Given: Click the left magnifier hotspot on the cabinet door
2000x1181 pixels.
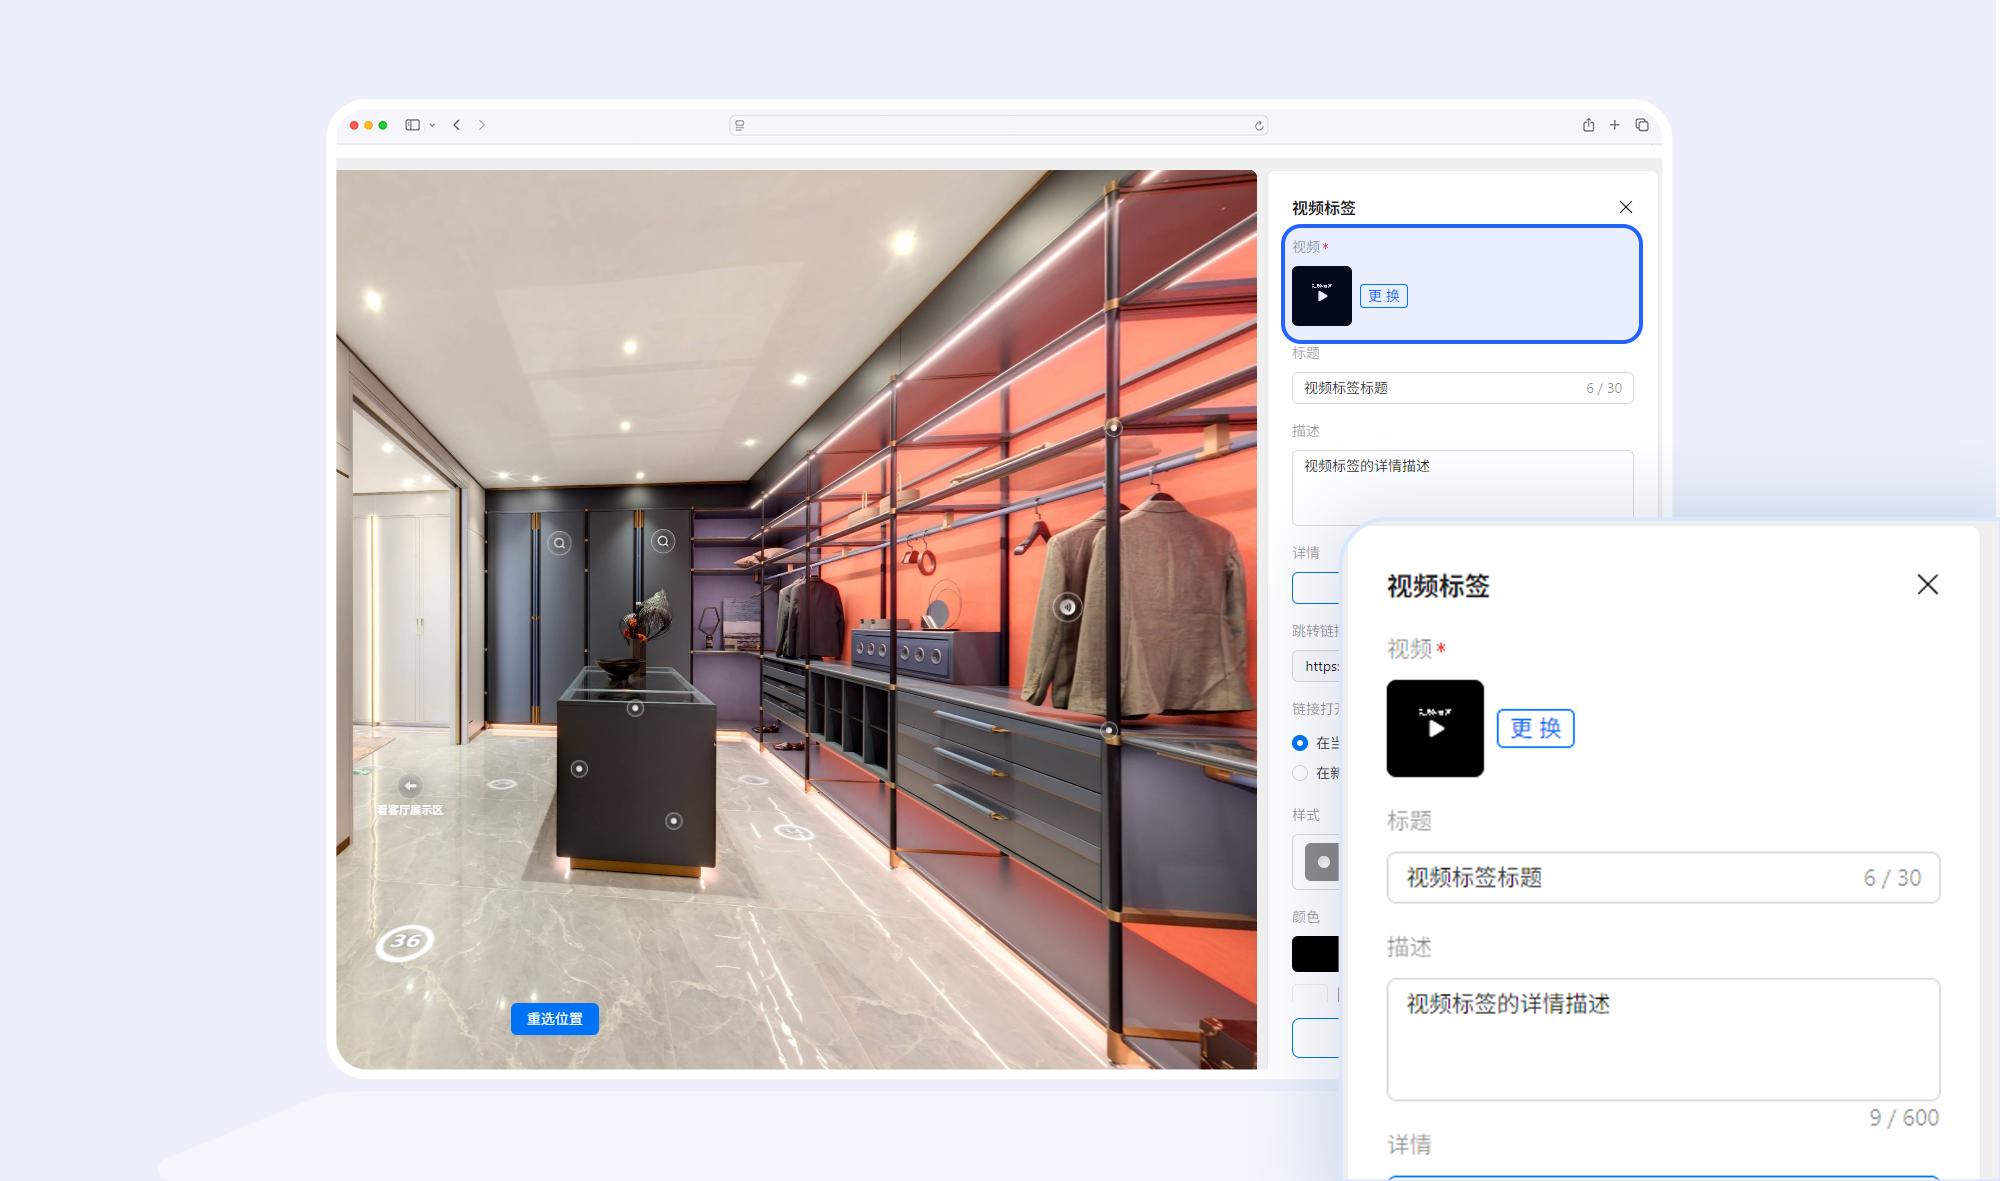Looking at the screenshot, I should point(560,542).
